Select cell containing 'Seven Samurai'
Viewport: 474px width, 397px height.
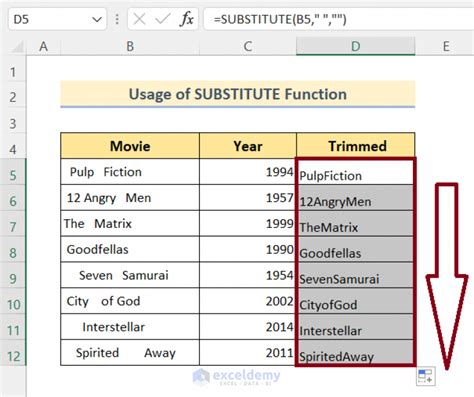point(130,275)
